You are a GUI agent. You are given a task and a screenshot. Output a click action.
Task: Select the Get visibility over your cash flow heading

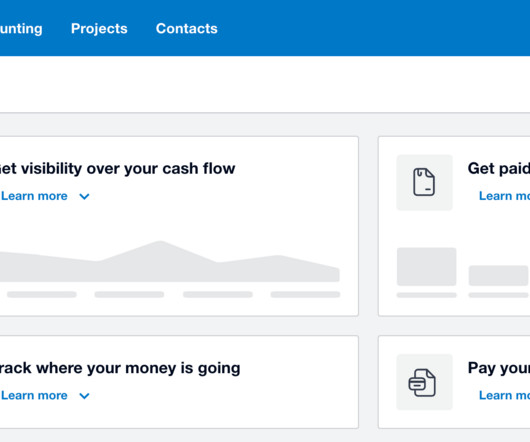[117, 169]
